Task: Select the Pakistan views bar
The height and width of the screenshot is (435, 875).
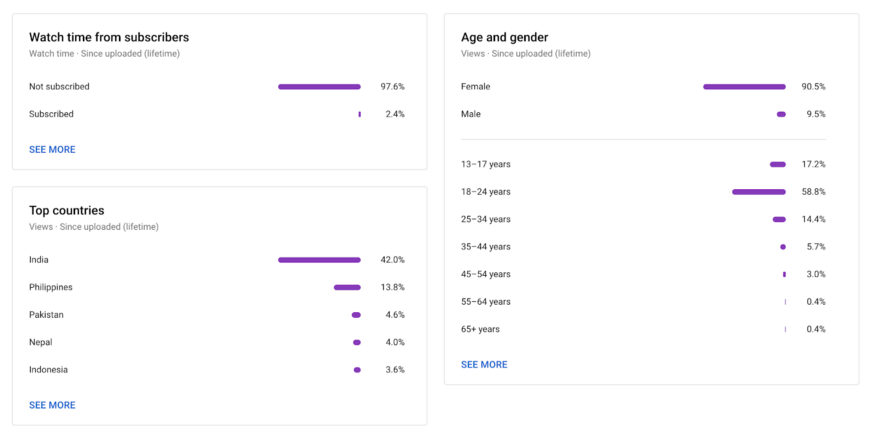Action: (356, 315)
